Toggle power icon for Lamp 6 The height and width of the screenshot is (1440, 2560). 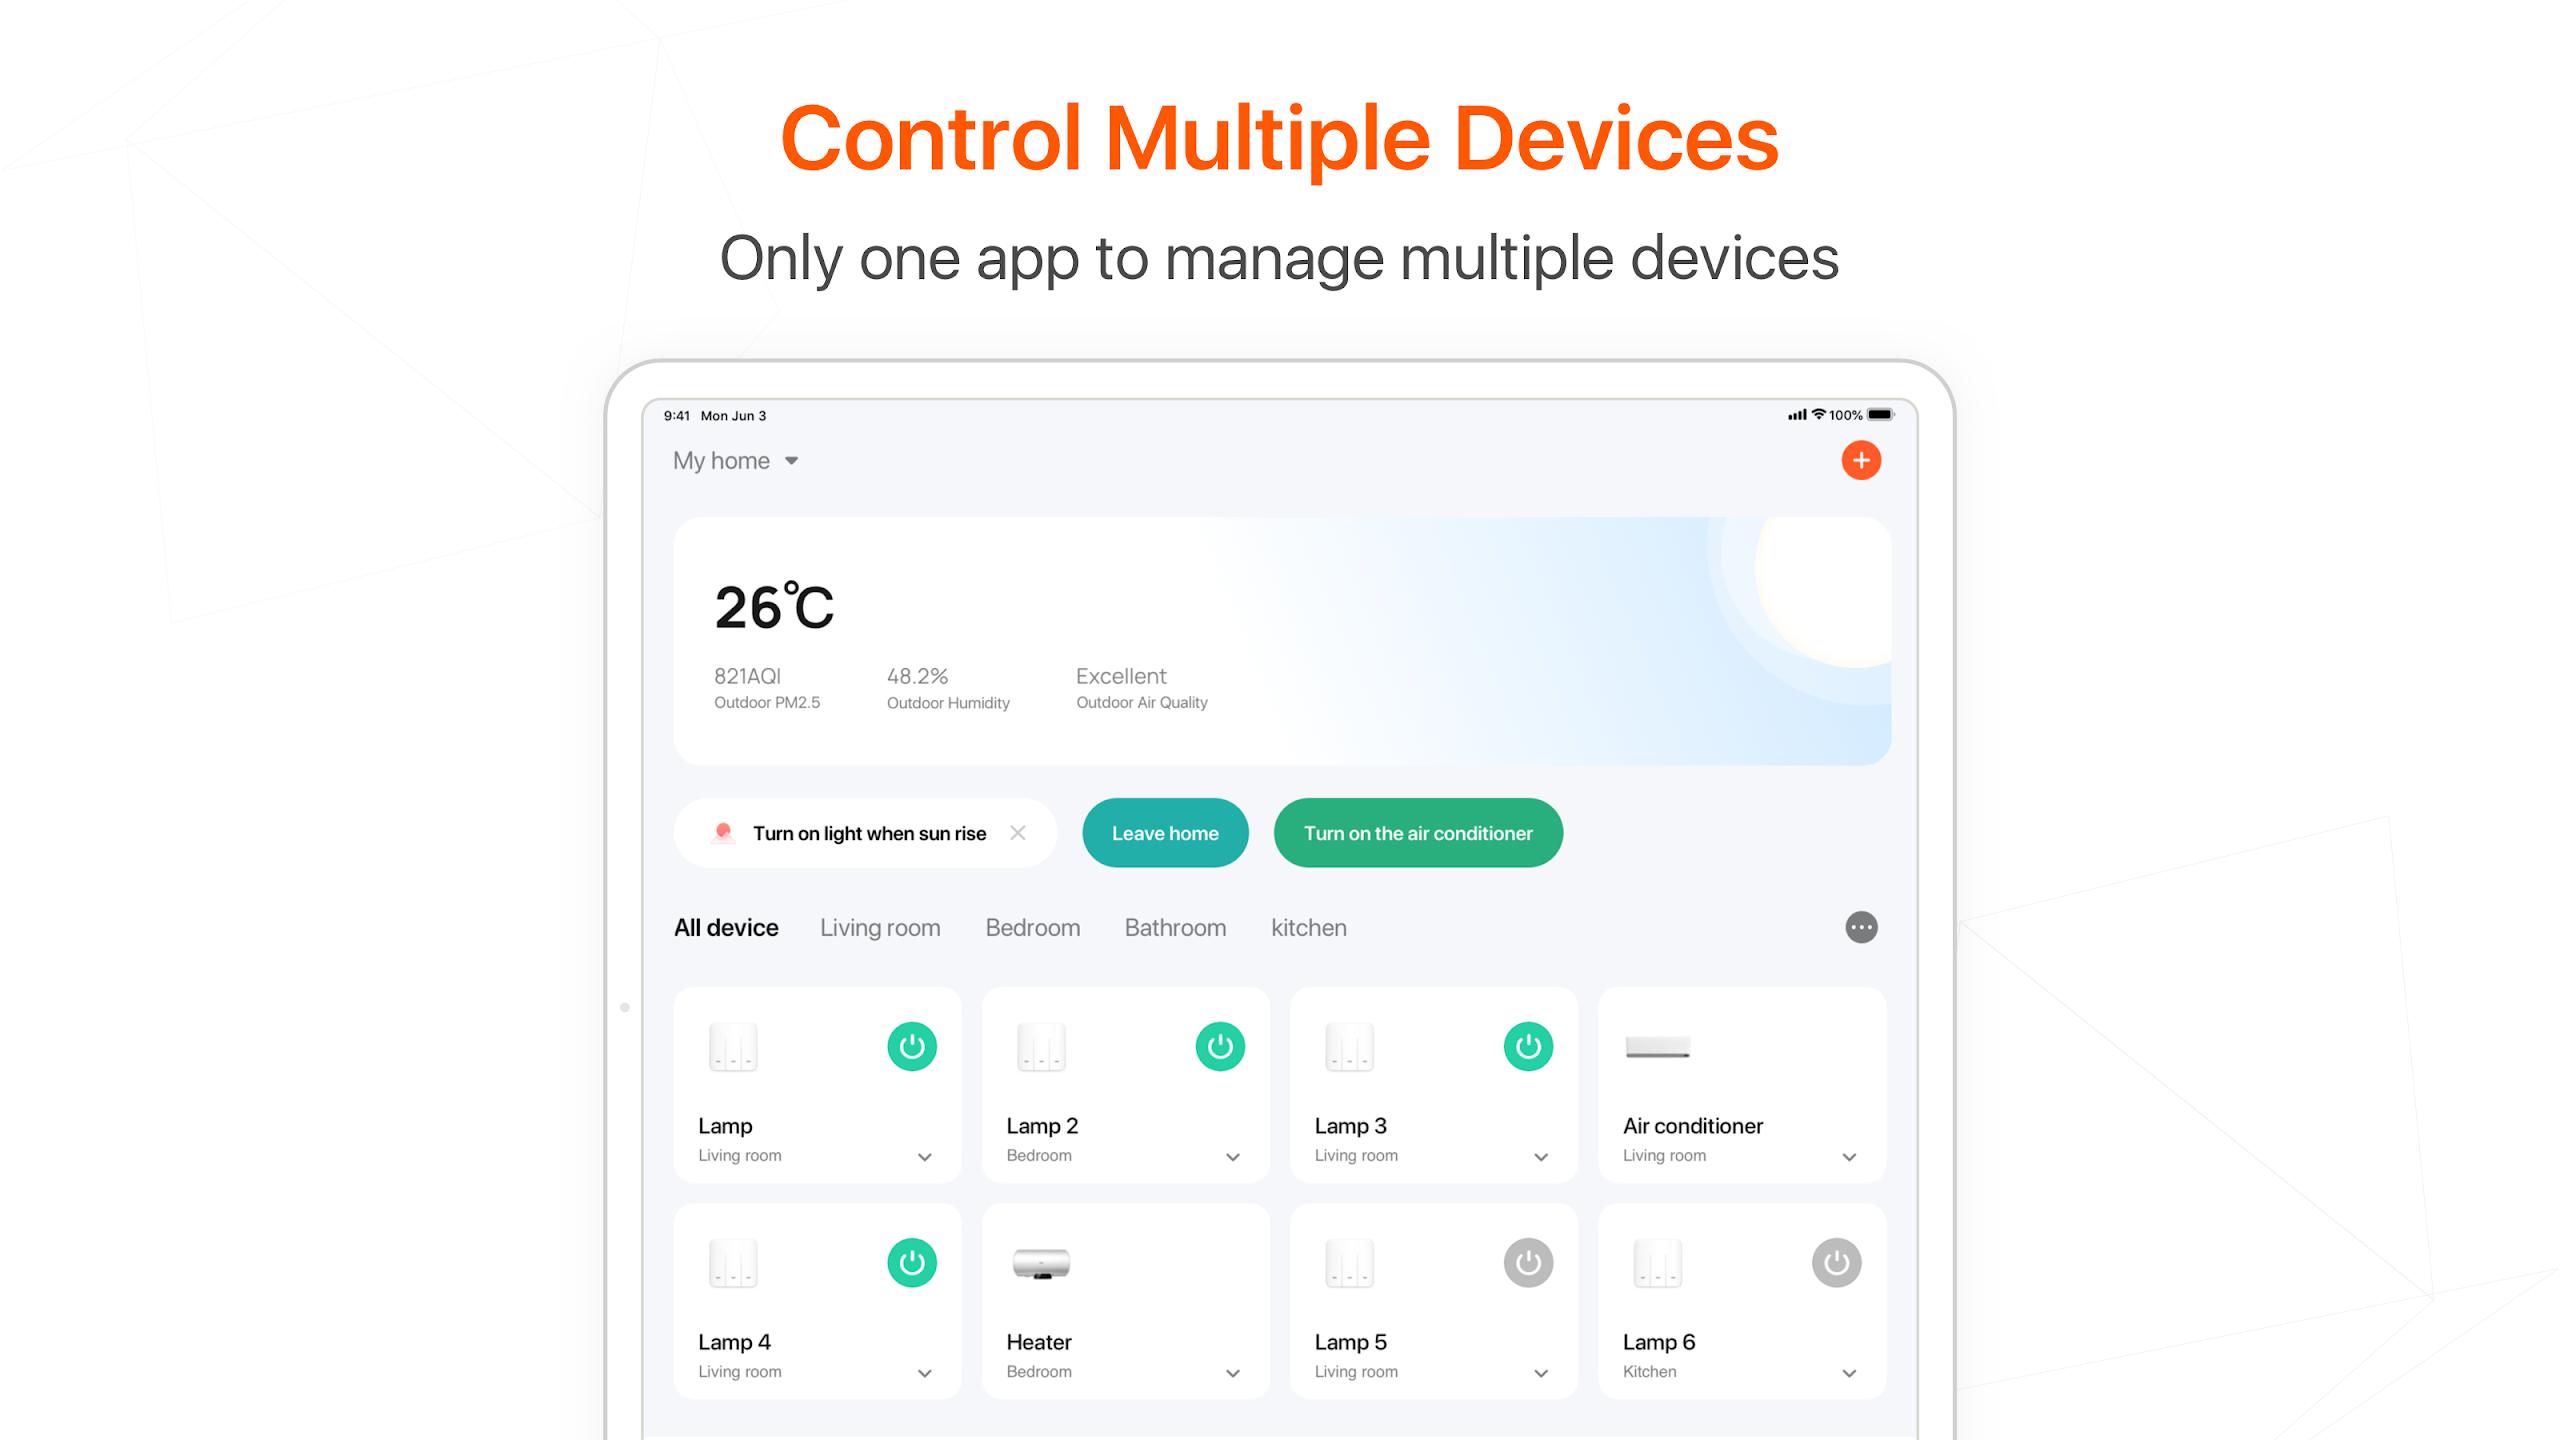coord(1836,1262)
